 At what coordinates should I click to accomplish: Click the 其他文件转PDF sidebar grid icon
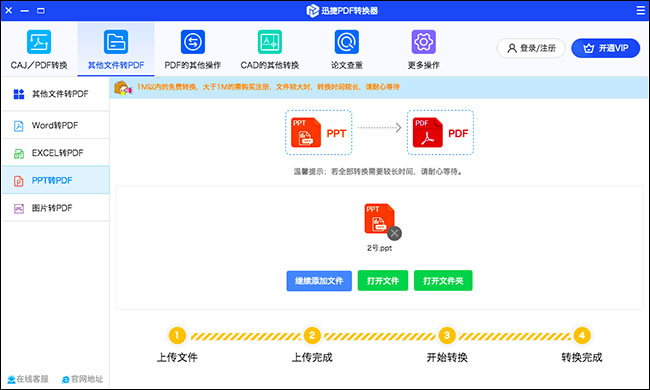click(x=19, y=94)
